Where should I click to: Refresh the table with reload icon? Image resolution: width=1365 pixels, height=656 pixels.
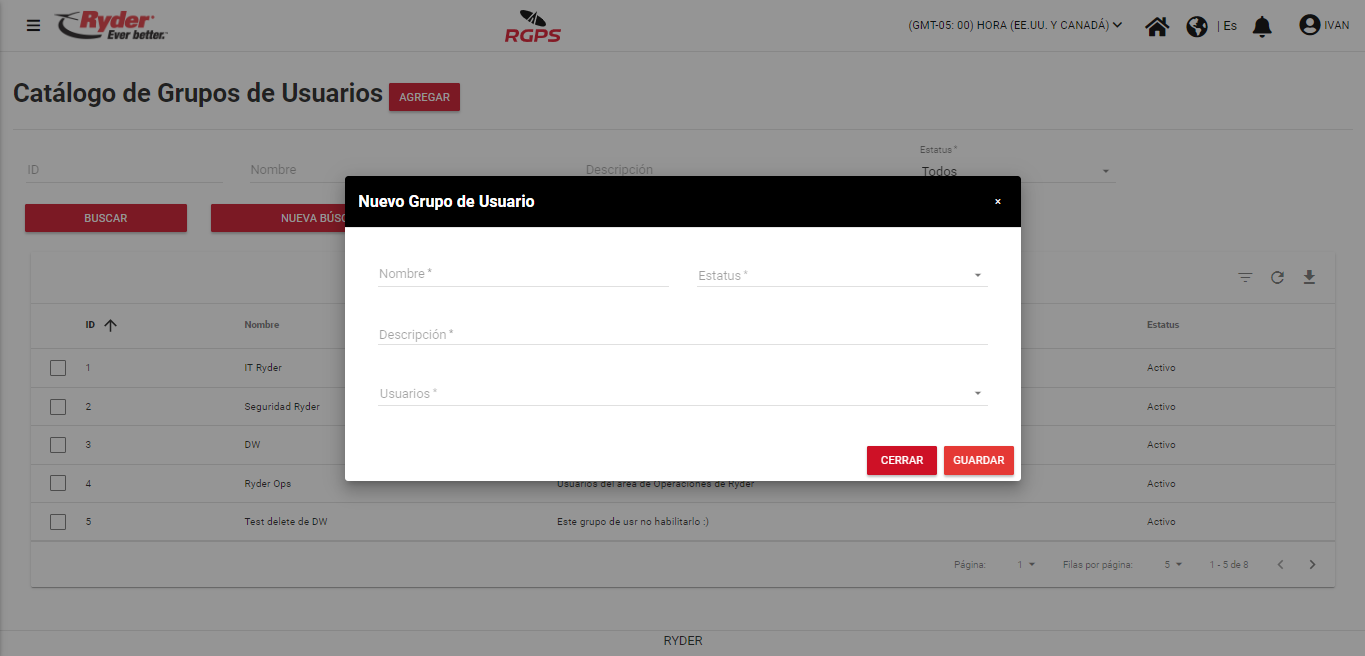[1277, 277]
